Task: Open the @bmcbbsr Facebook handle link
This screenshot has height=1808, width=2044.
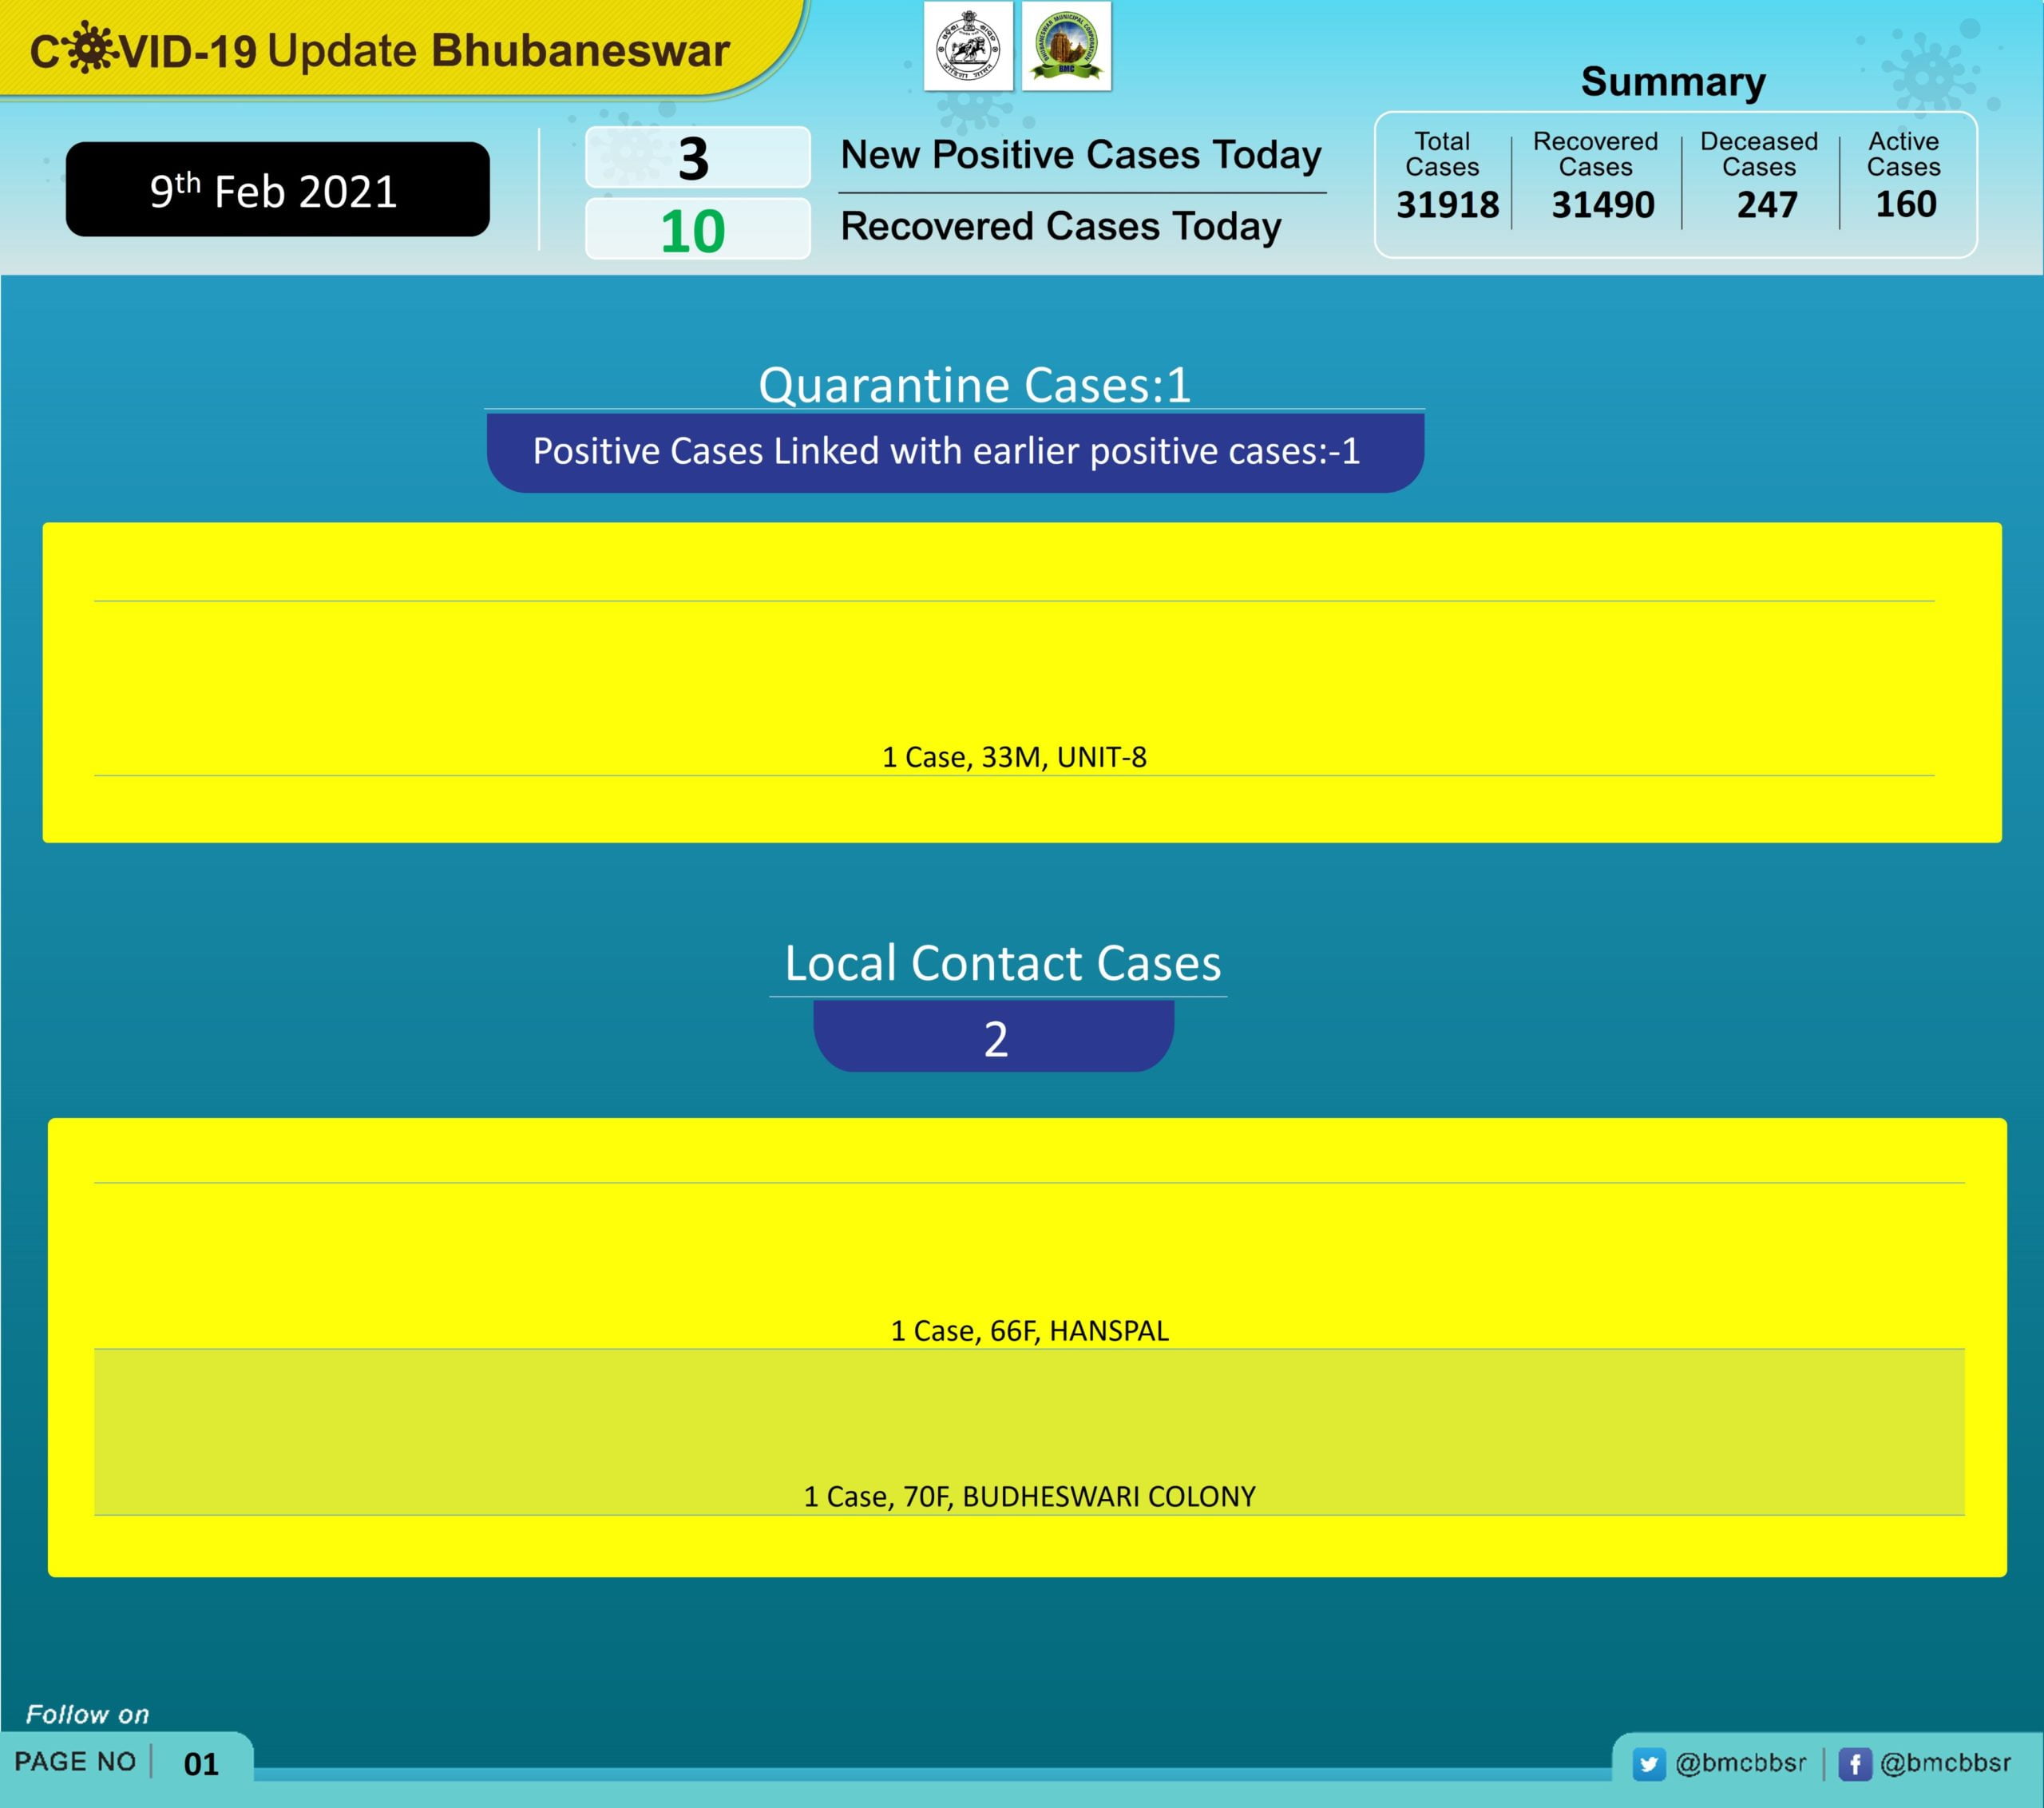Action: click(x=1945, y=1762)
